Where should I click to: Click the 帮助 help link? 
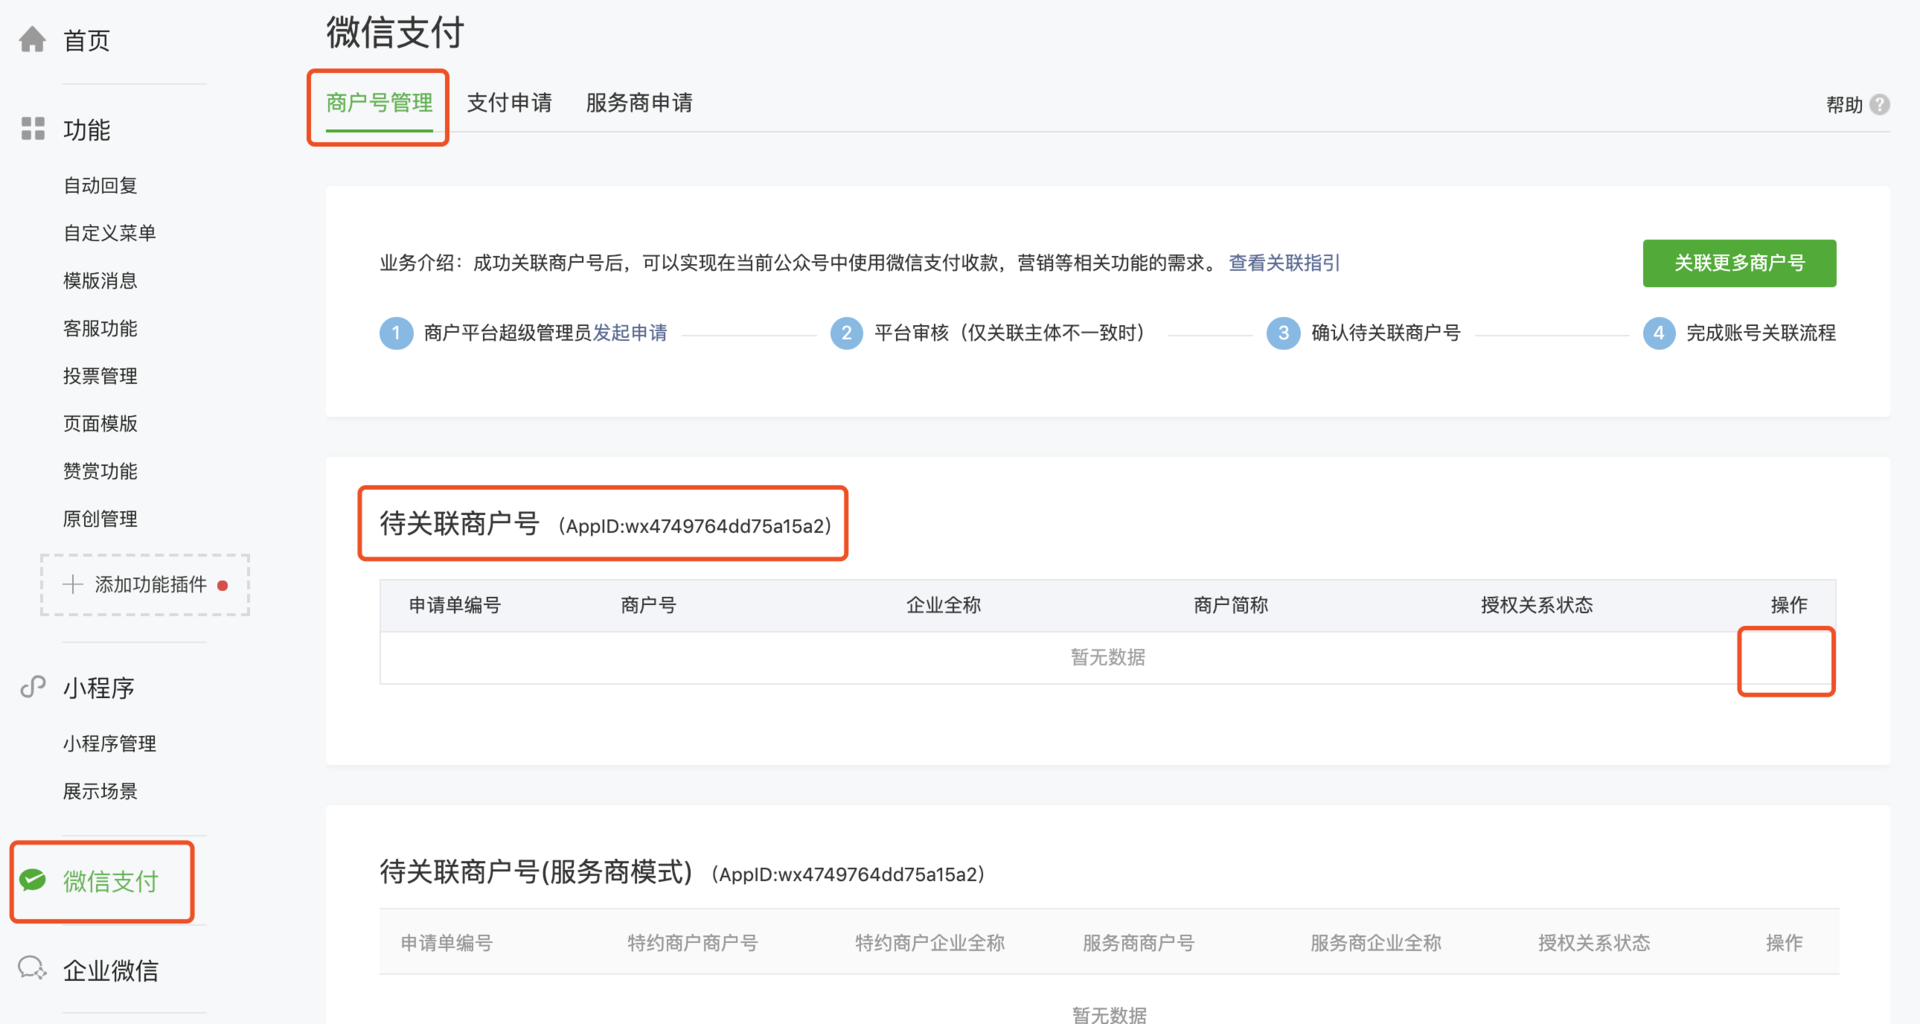pyautogui.click(x=1844, y=105)
